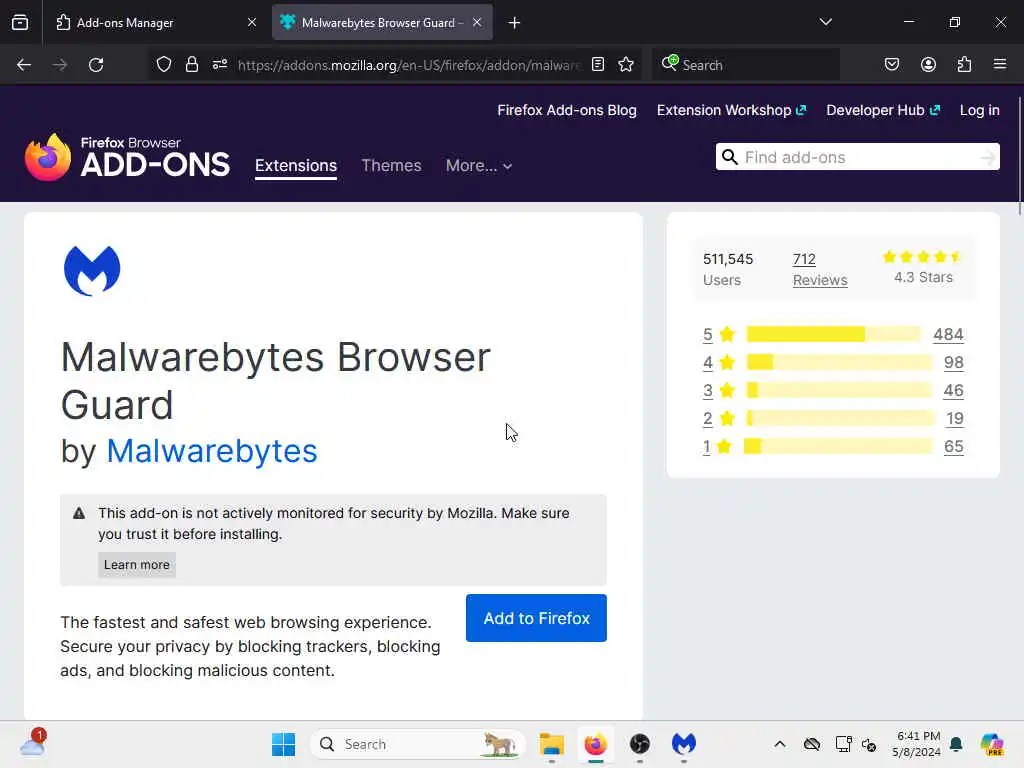Open the Themes section
Screen dimensions: 1024x768
click(x=391, y=166)
